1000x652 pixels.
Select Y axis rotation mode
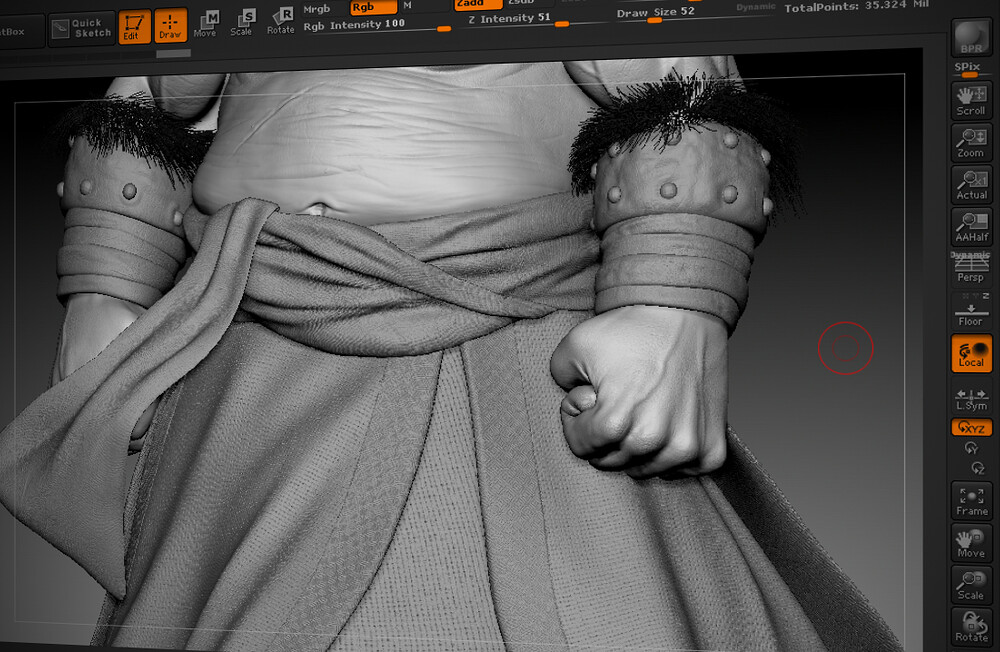(x=971, y=448)
